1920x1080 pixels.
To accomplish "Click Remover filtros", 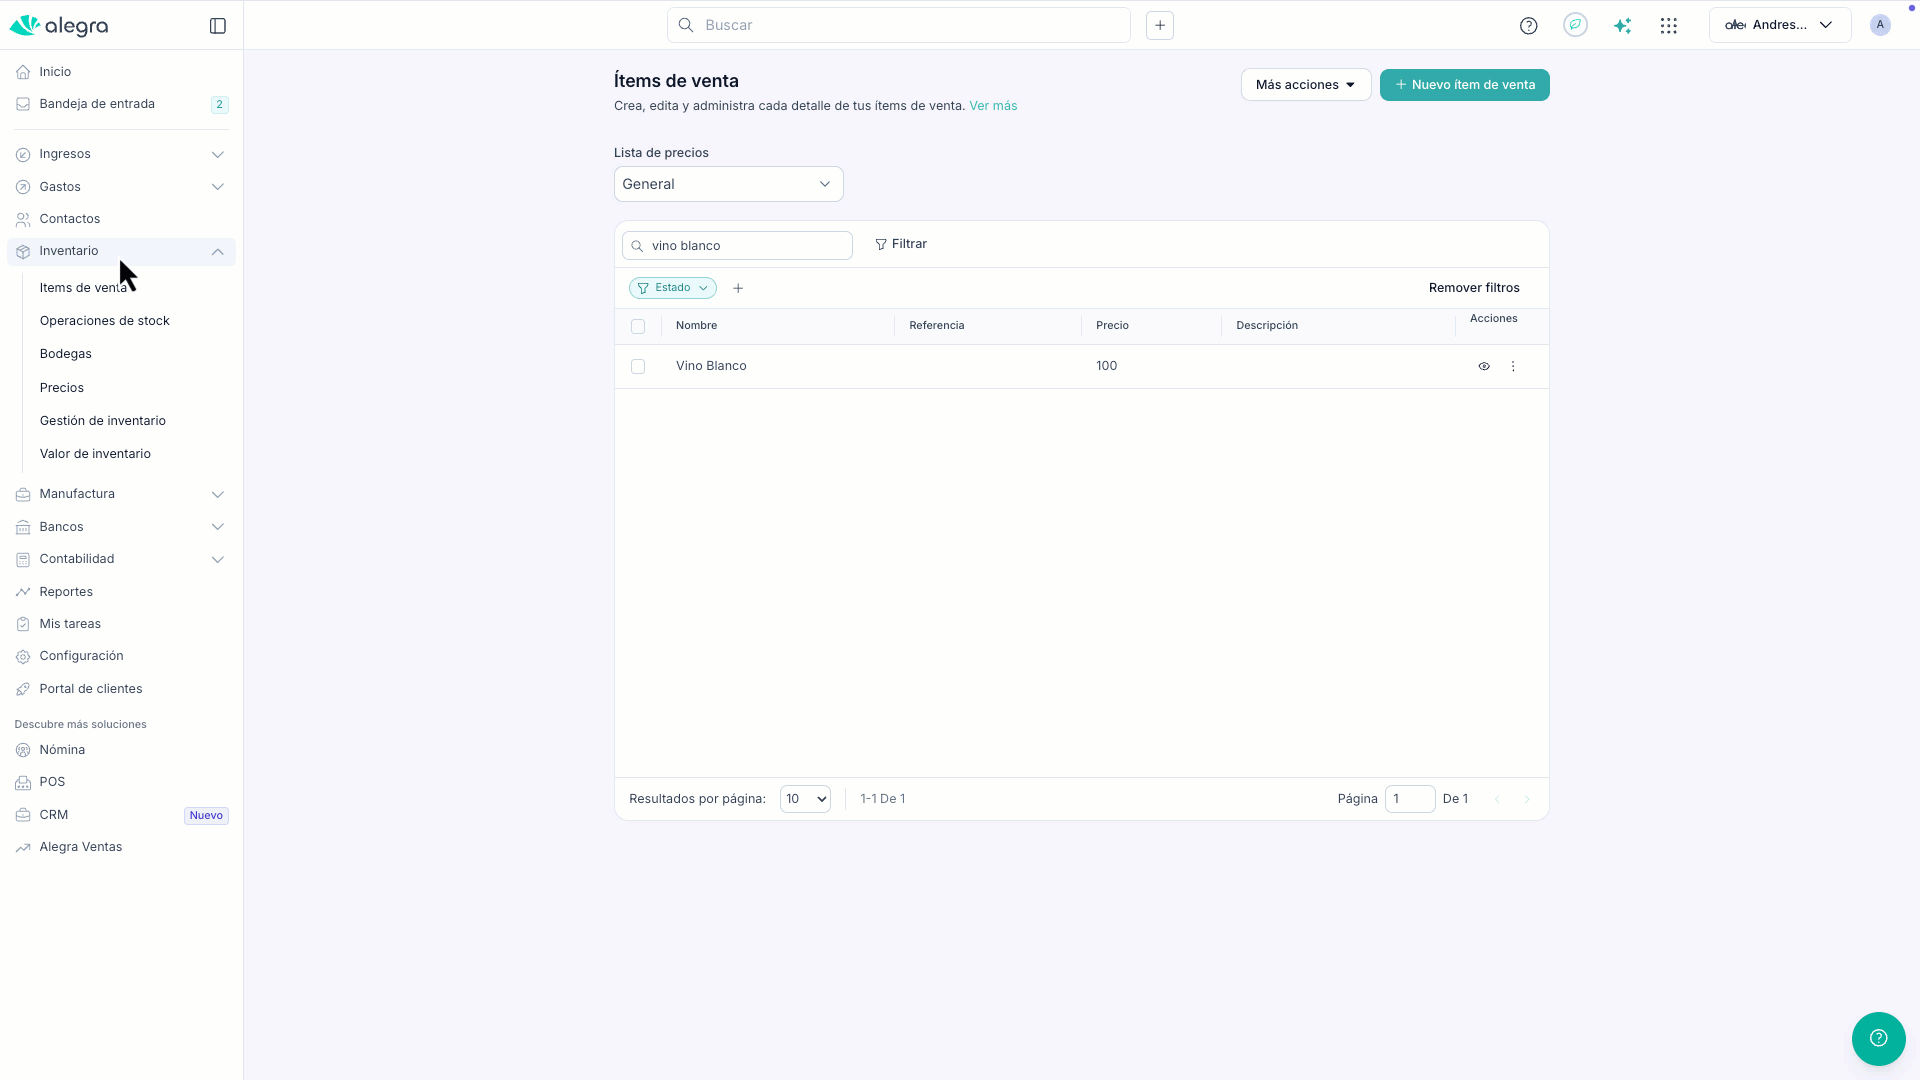I will tap(1474, 288).
